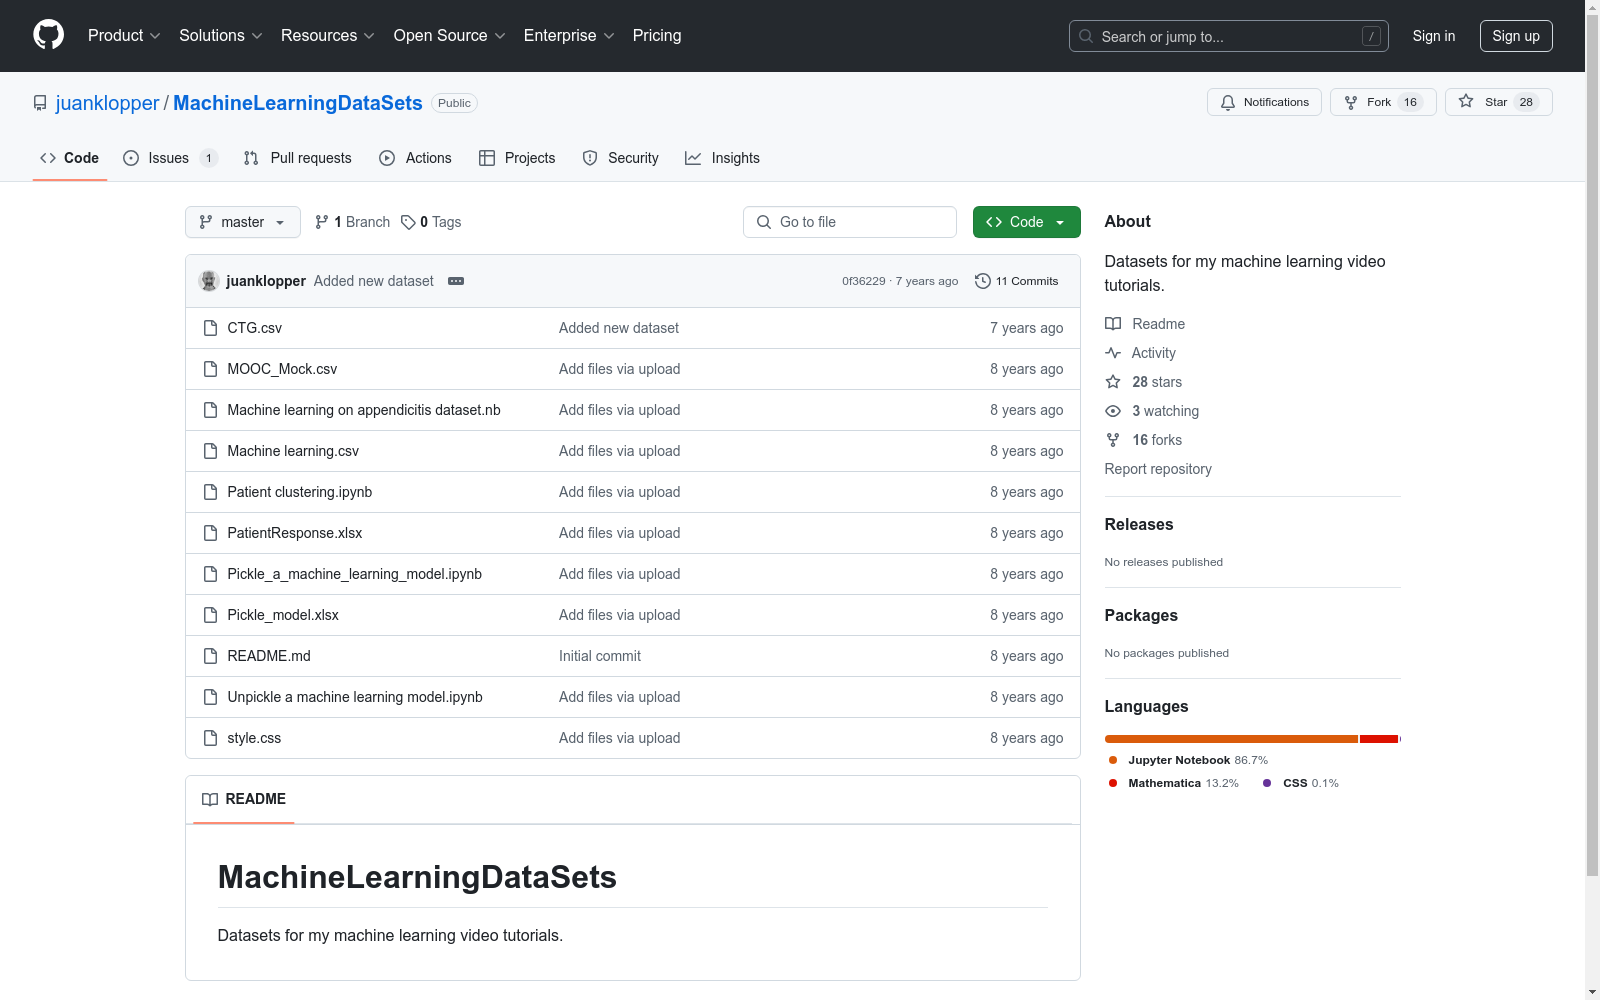Screen dimensions: 1600x1000
Task: Click the repository icon before juanklopper
Action: pos(40,103)
